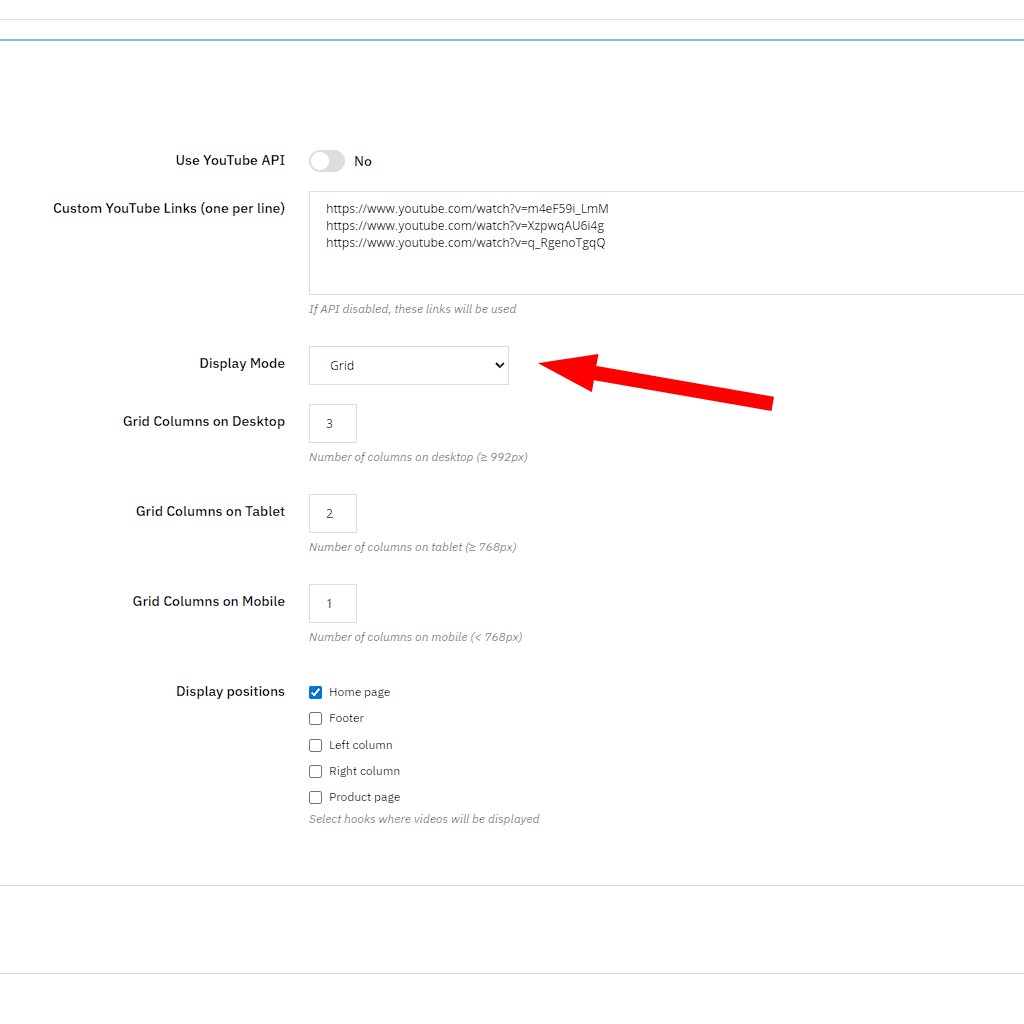Screen dimensions: 1024x1024
Task: Click the 'Number of columns on mobile' hint
Action: (416, 637)
